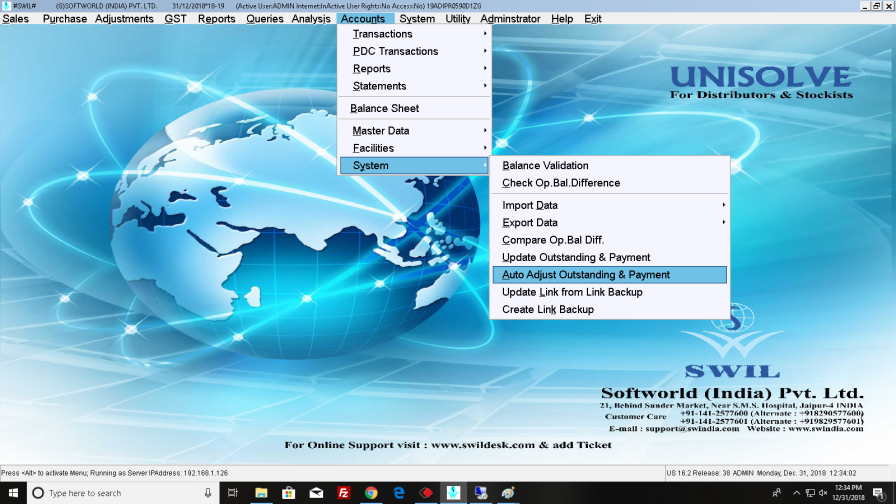Click the muted volume tray icon
This screenshot has width=896, height=504.
coord(823,493)
